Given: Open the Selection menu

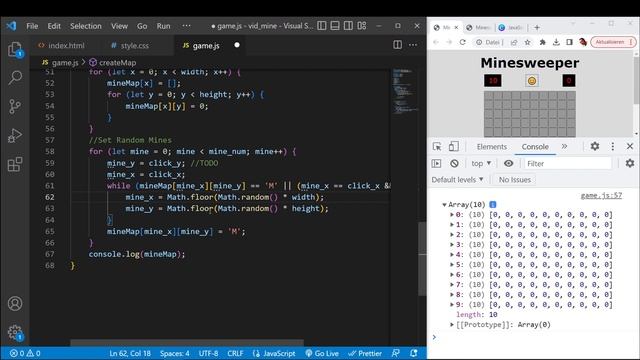Looking at the screenshot, I should click(86, 26).
